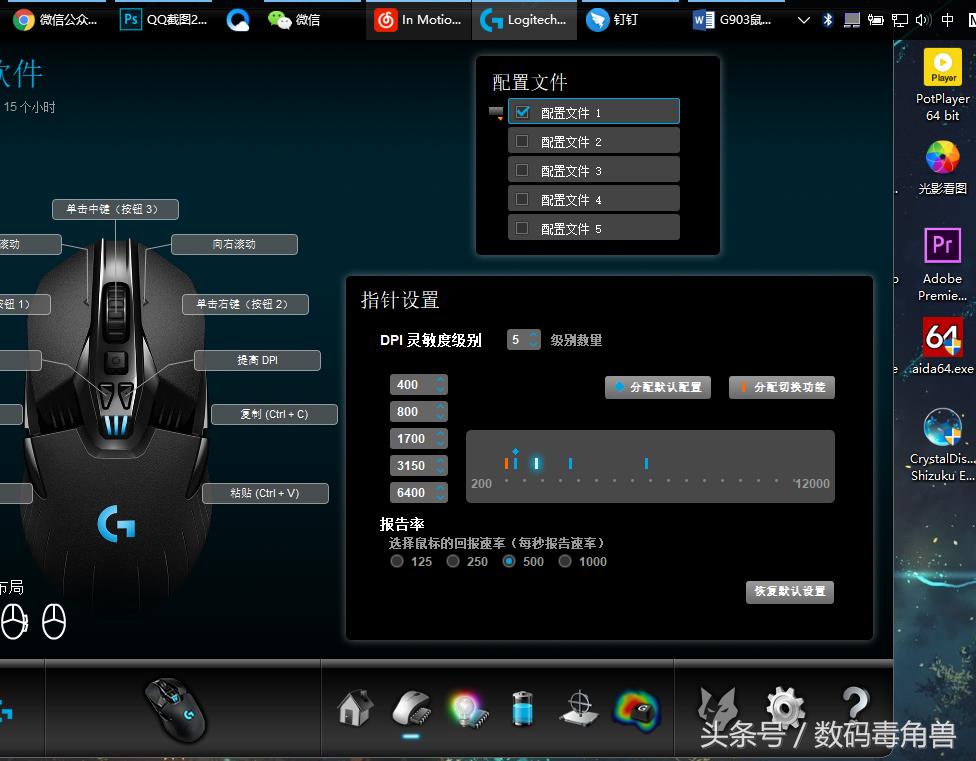The width and height of the screenshot is (976, 761).
Task: Adjust the 3150 DPI stepper arrows
Action: [x=441, y=465]
